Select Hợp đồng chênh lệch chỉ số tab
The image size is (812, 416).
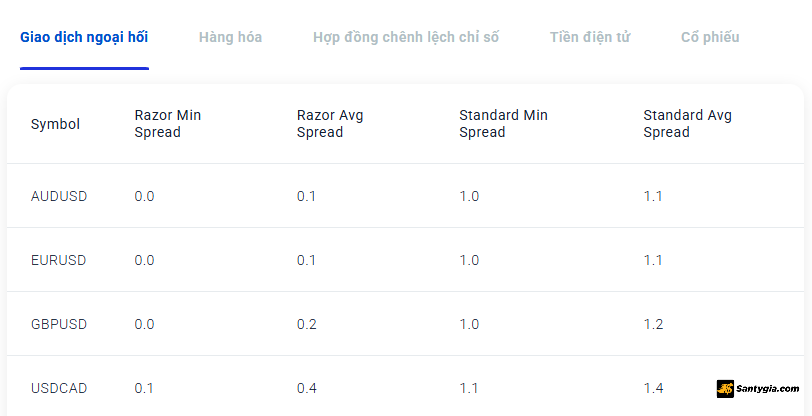pyautogui.click(x=405, y=38)
